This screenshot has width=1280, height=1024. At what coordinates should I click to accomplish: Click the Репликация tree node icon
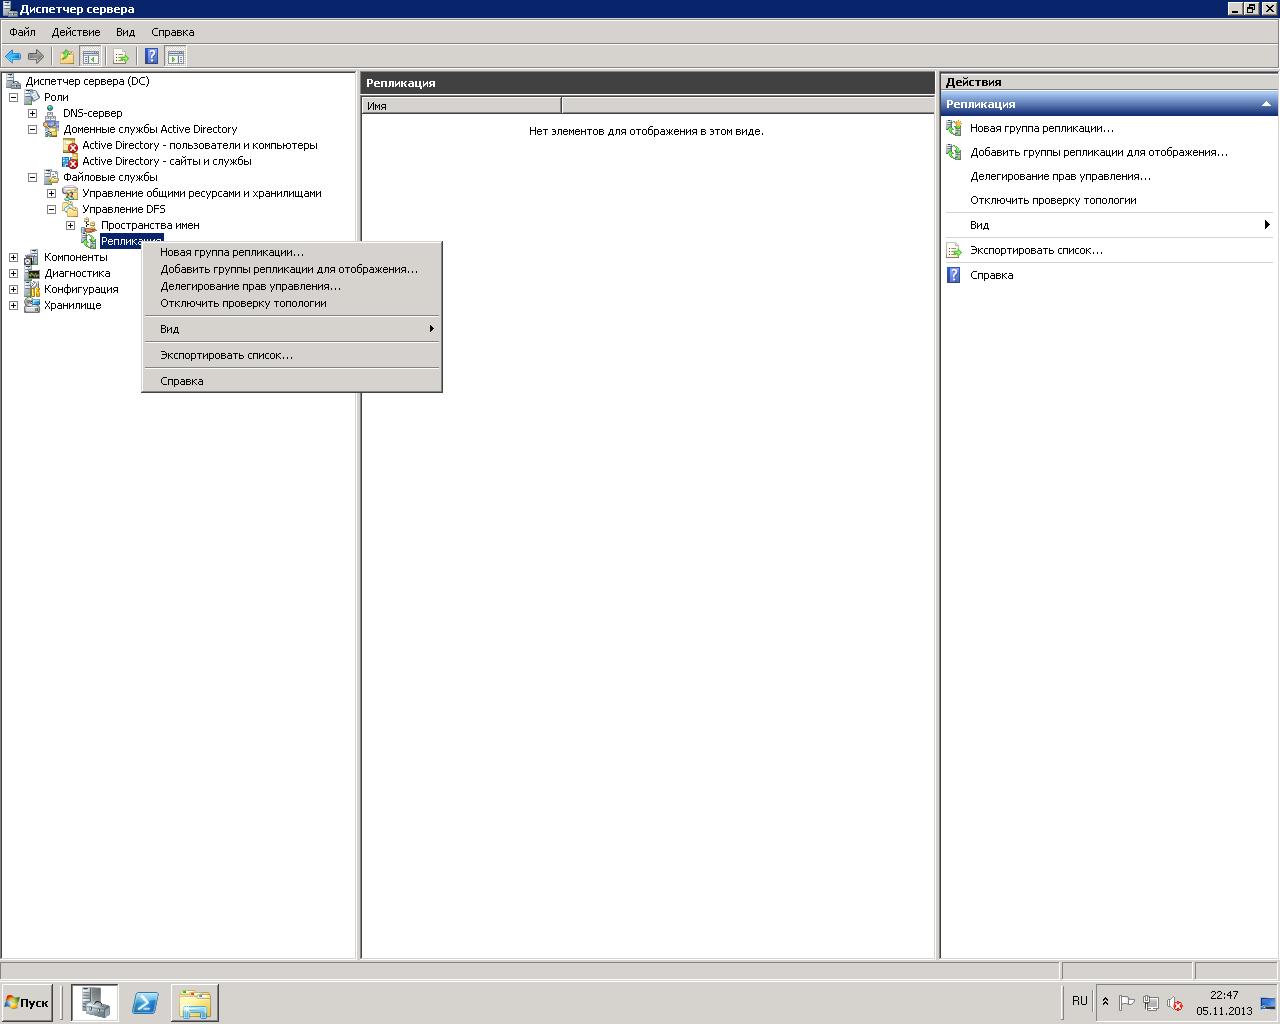point(89,241)
